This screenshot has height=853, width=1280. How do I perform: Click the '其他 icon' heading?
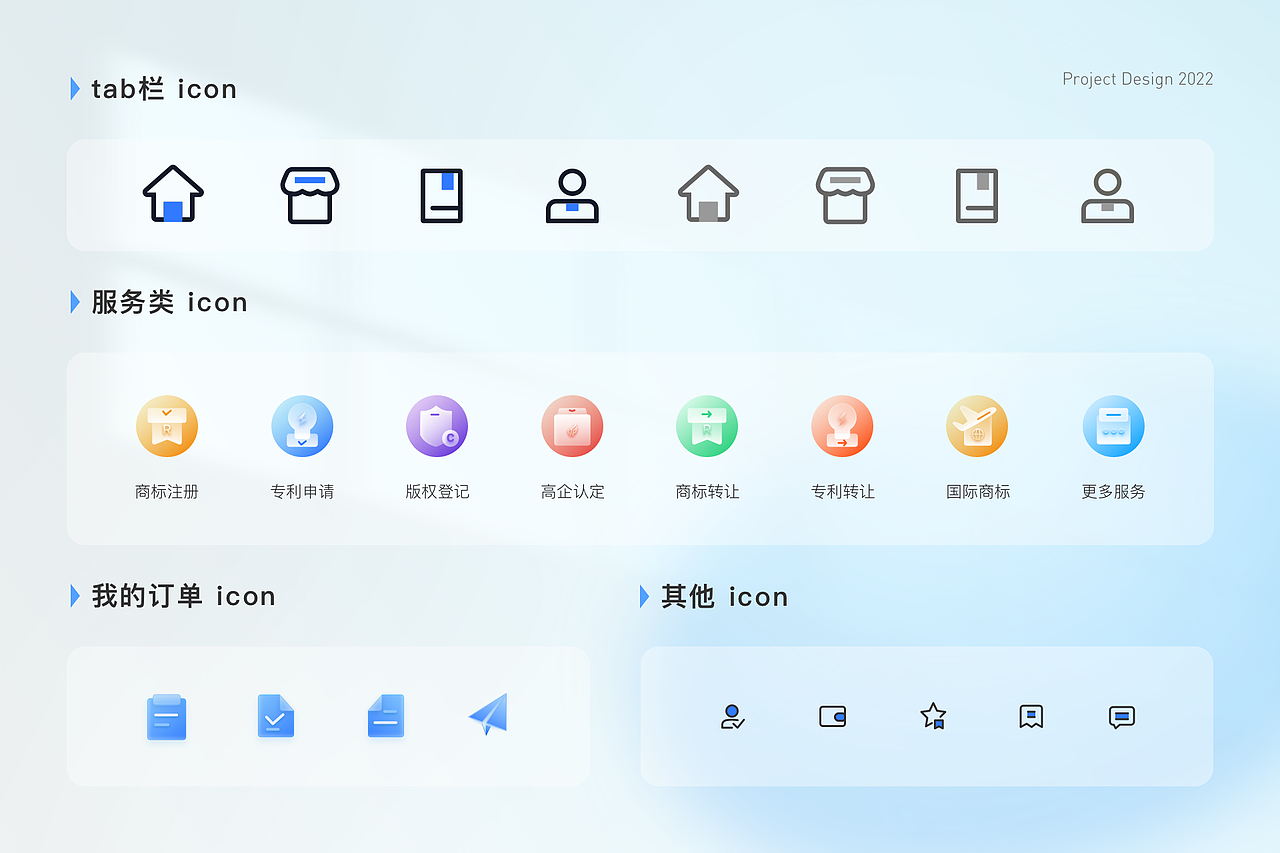click(x=724, y=597)
